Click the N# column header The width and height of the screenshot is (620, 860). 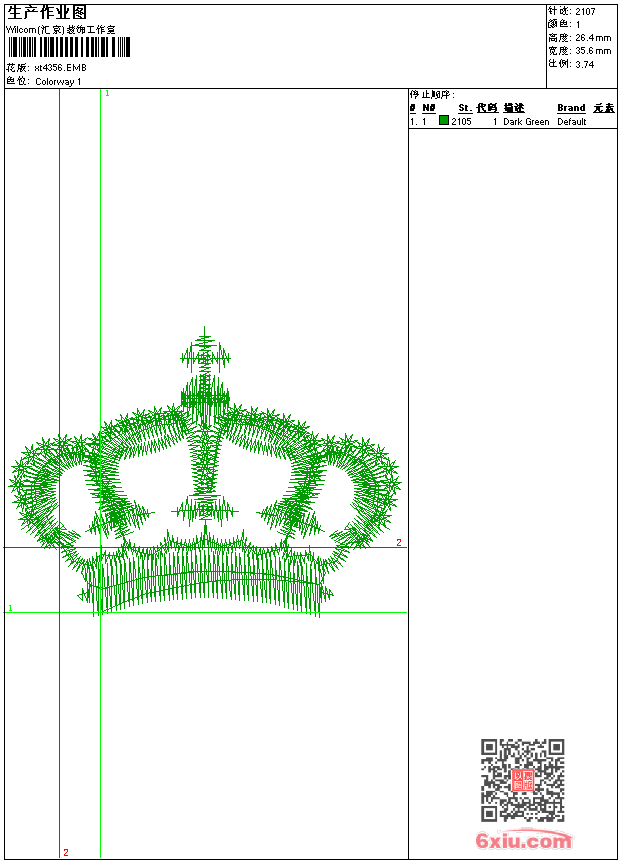click(429, 108)
